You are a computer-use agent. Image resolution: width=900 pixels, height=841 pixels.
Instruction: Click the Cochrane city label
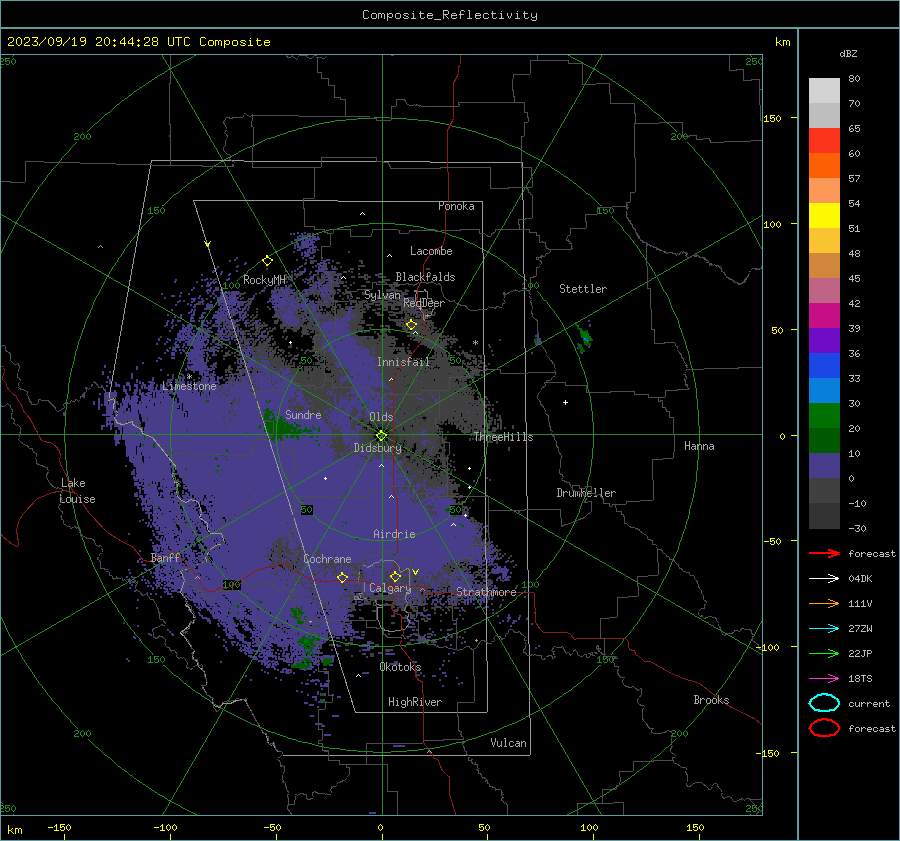[327, 559]
